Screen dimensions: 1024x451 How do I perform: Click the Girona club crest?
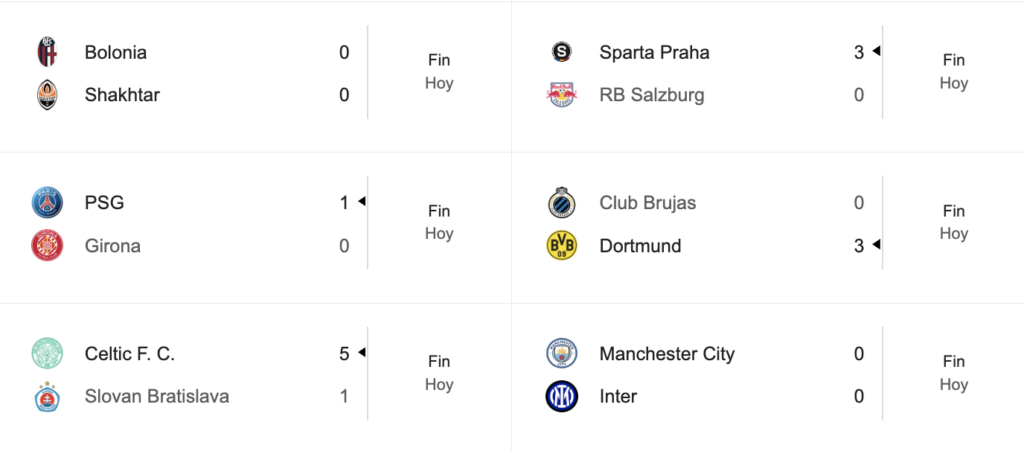tap(47, 246)
